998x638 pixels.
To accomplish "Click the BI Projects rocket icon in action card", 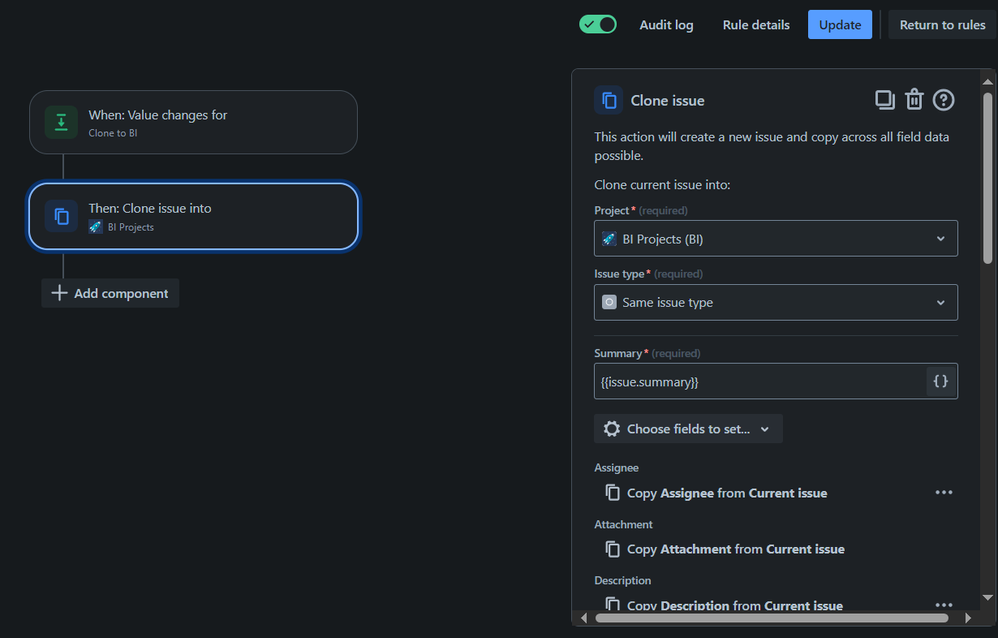I will [95, 227].
